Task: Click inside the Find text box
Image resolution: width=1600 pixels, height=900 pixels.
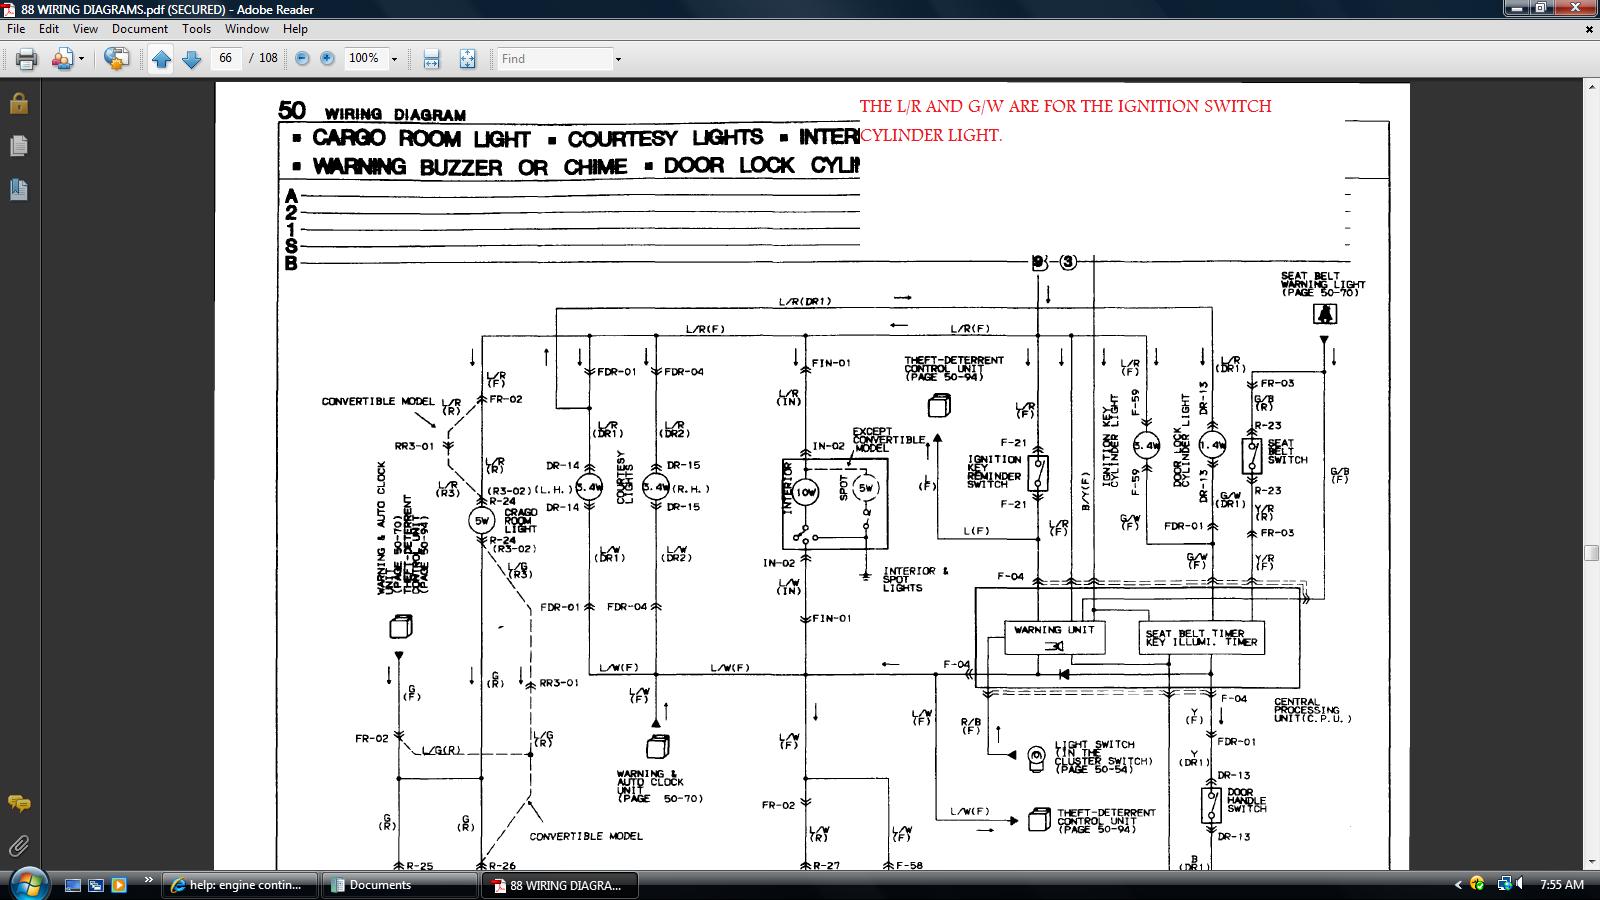Action: [x=555, y=59]
